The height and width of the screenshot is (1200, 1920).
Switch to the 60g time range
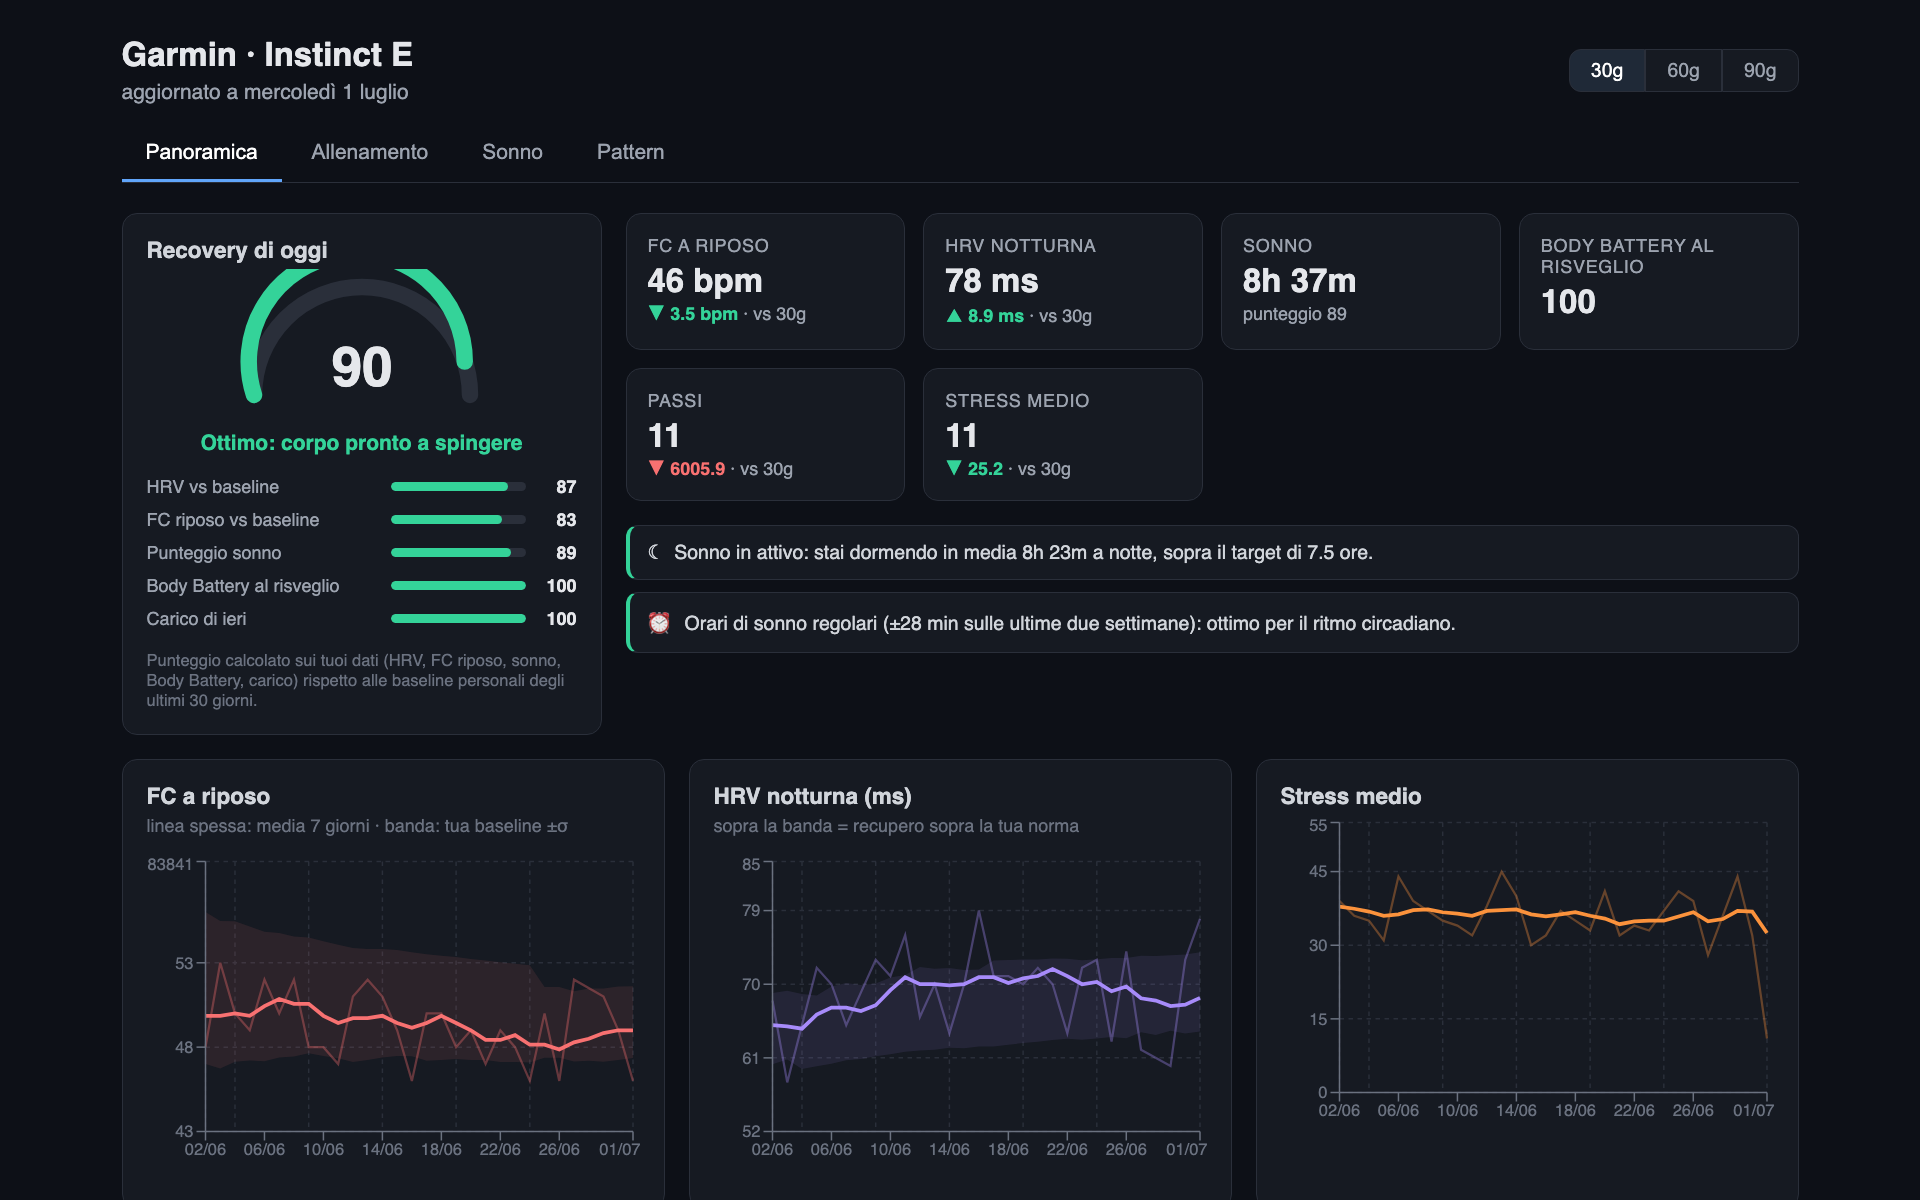coord(1683,71)
